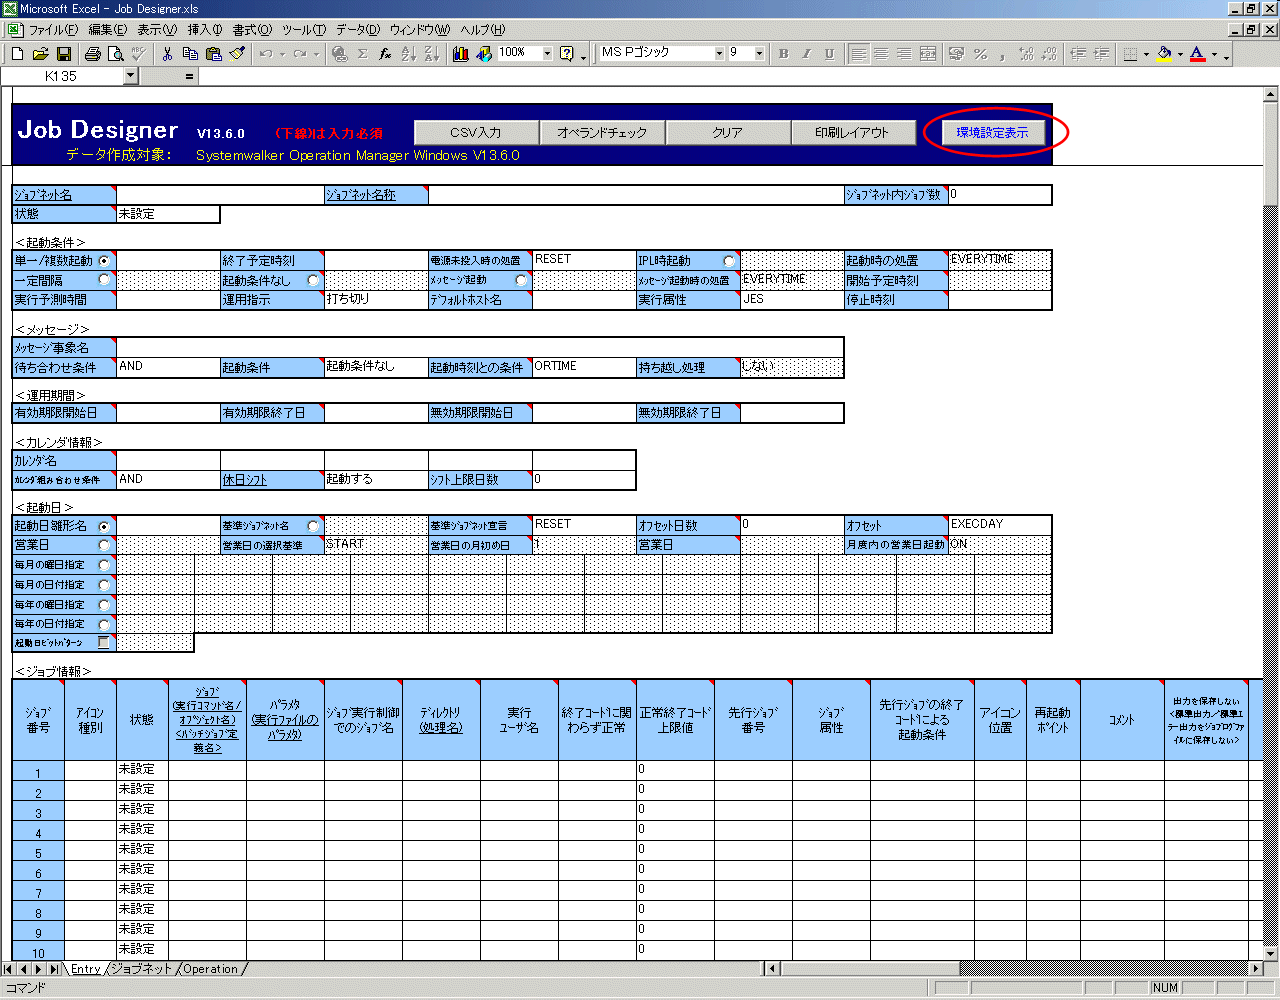Select the 起動条件なし radio button
1280x1000 pixels.
click(x=313, y=280)
